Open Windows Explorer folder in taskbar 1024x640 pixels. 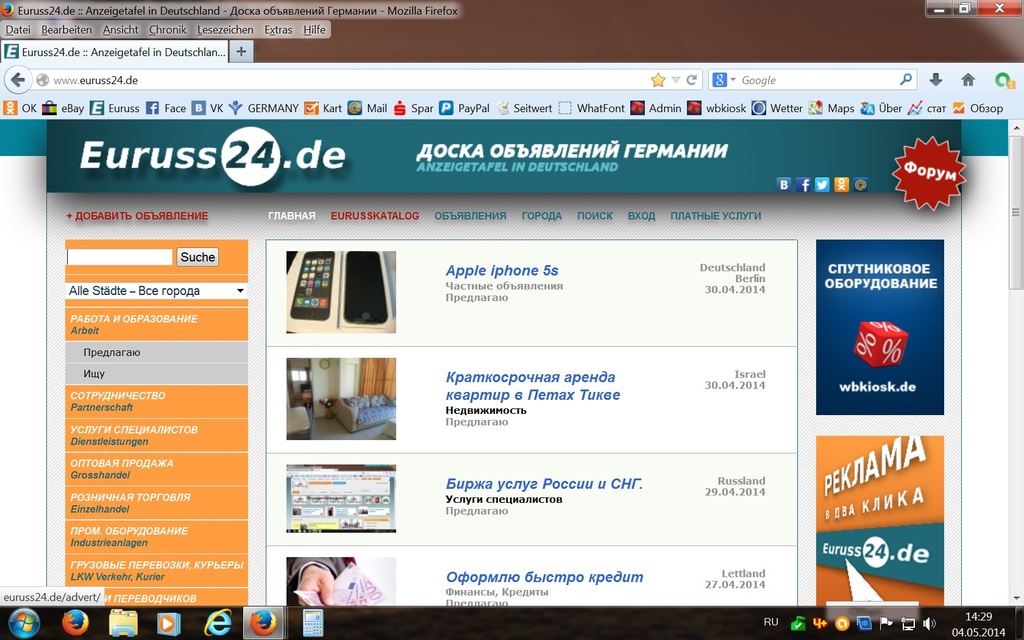(x=123, y=622)
